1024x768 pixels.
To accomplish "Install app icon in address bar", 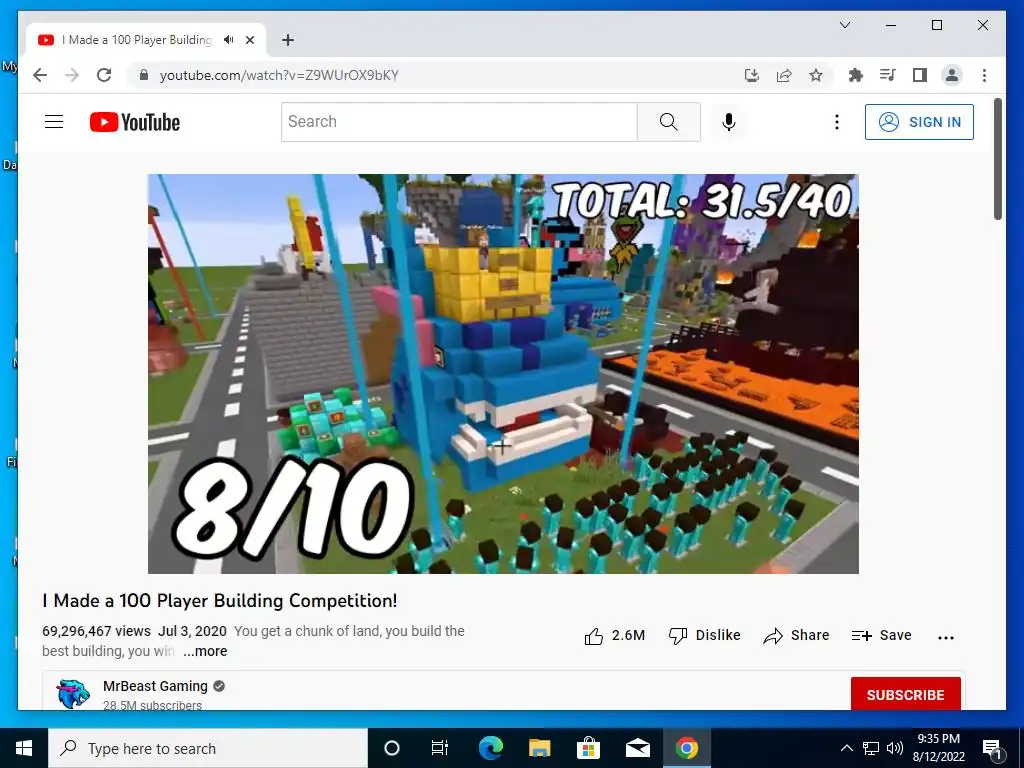I will pyautogui.click(x=752, y=75).
